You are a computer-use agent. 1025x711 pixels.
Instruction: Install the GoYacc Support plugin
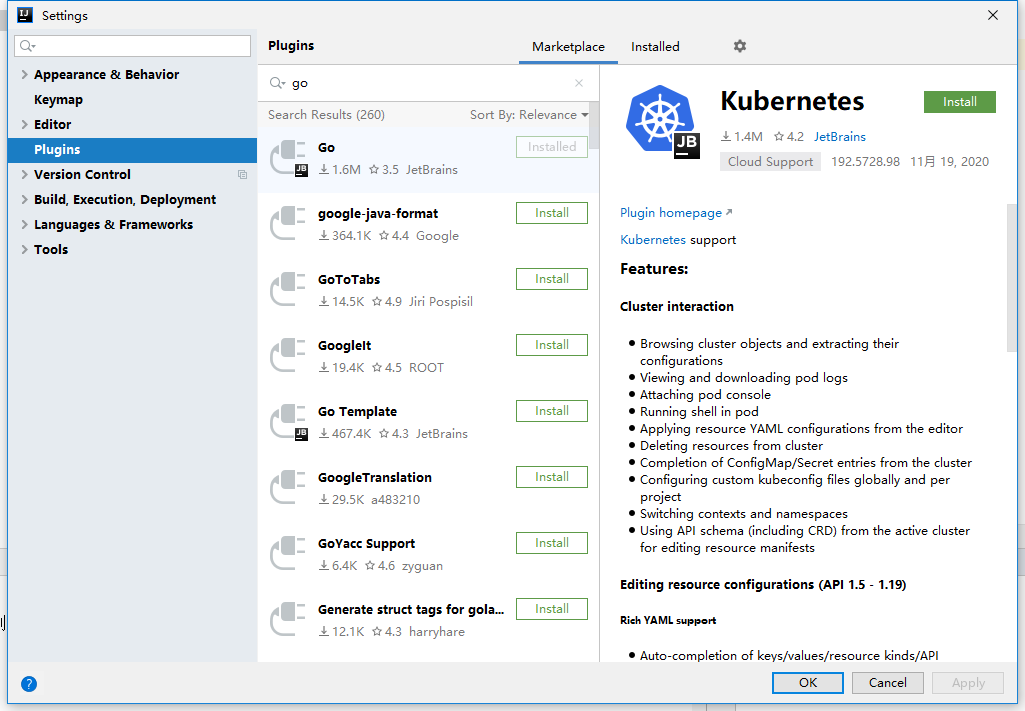pyautogui.click(x=552, y=543)
